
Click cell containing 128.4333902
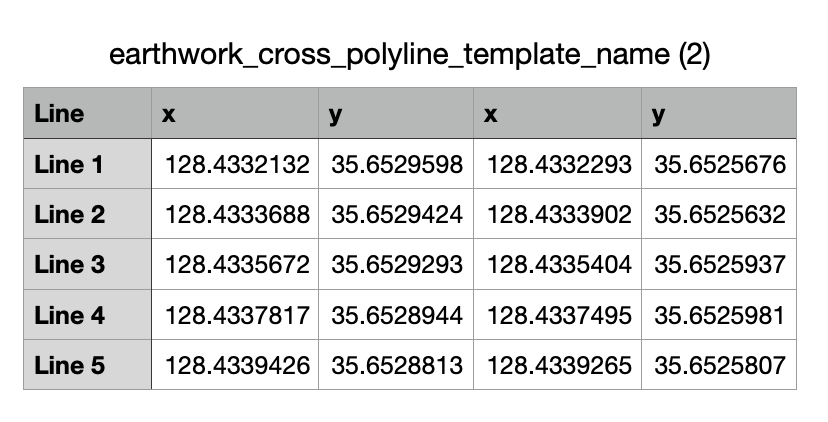click(x=559, y=214)
